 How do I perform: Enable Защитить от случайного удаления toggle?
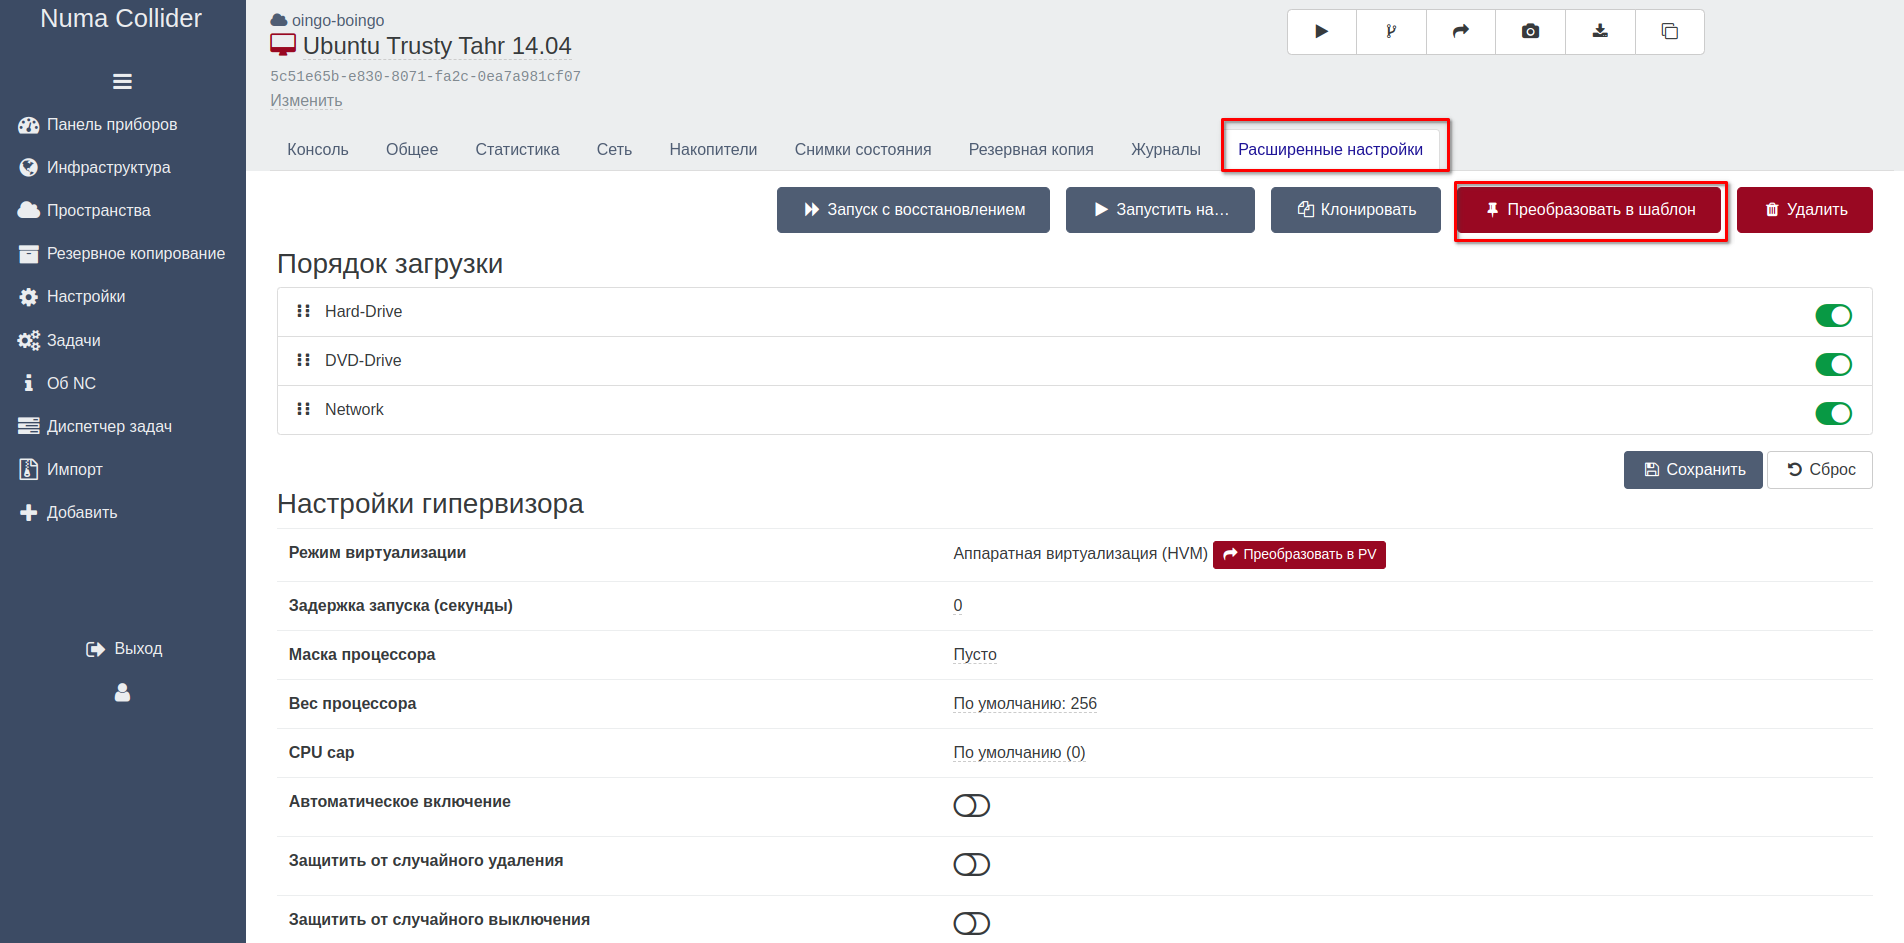[971, 865]
